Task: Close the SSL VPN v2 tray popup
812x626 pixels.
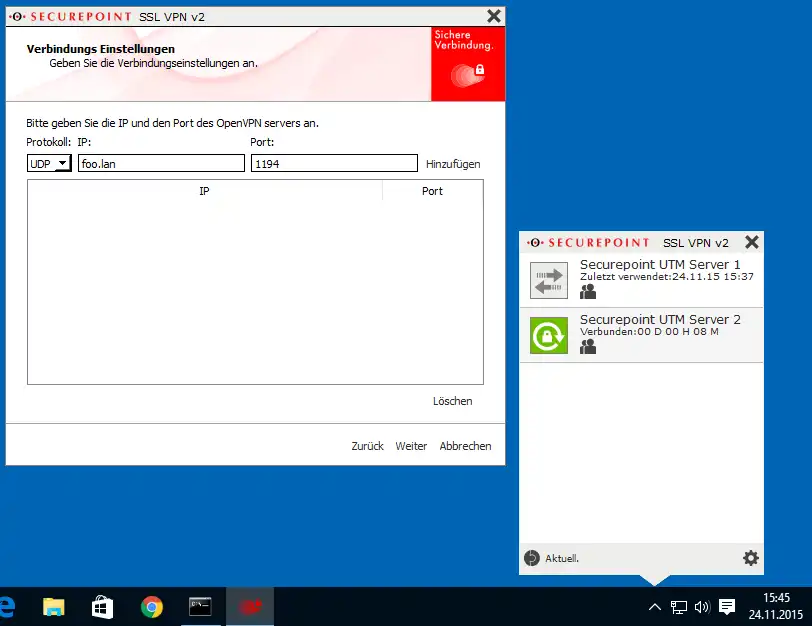Action: tap(751, 242)
